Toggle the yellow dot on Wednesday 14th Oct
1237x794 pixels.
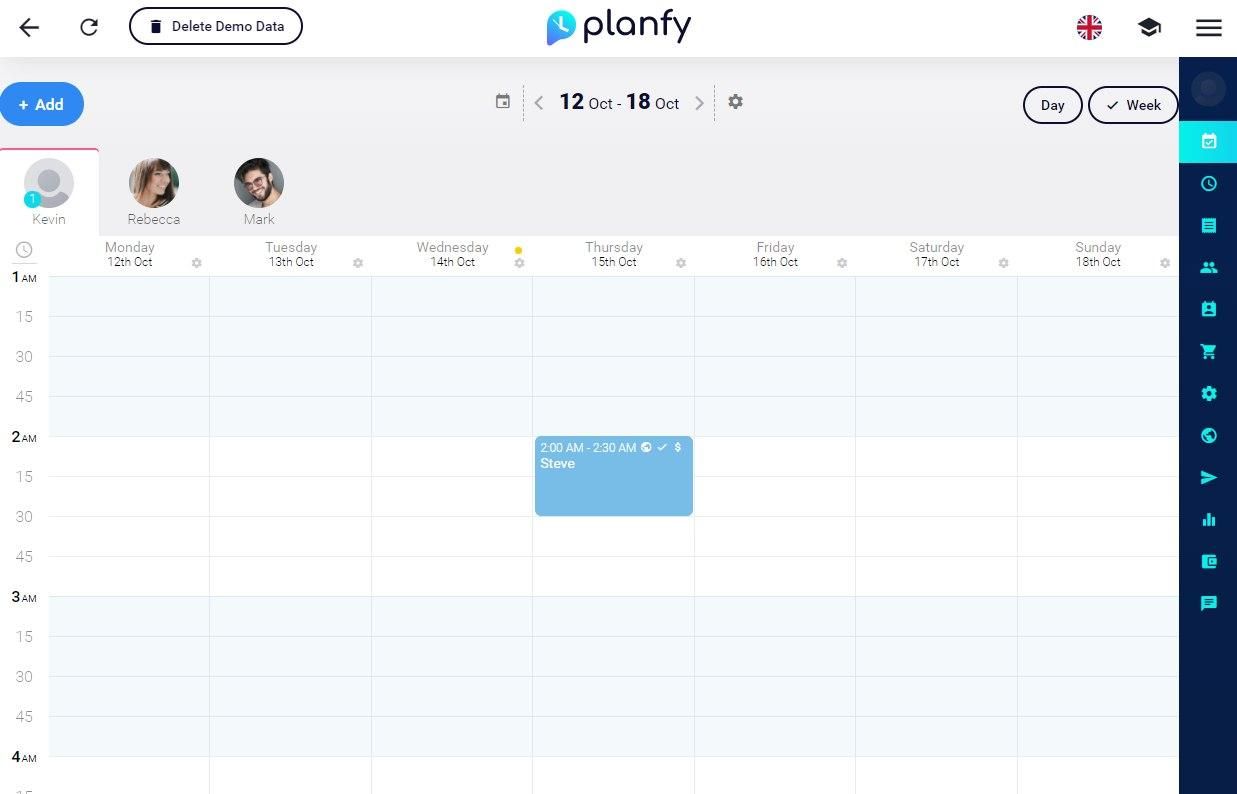519,250
